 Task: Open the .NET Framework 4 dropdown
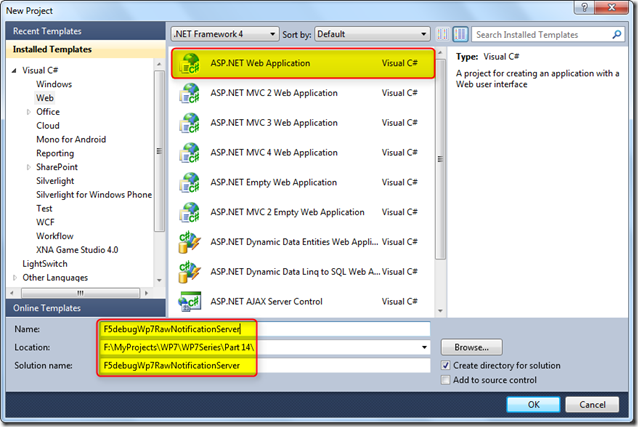click(225, 34)
